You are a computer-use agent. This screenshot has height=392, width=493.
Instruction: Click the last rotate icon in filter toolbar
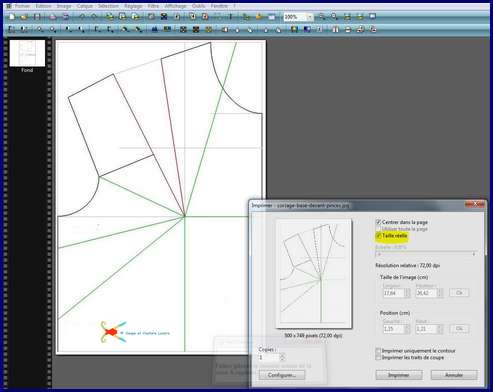click(373, 30)
